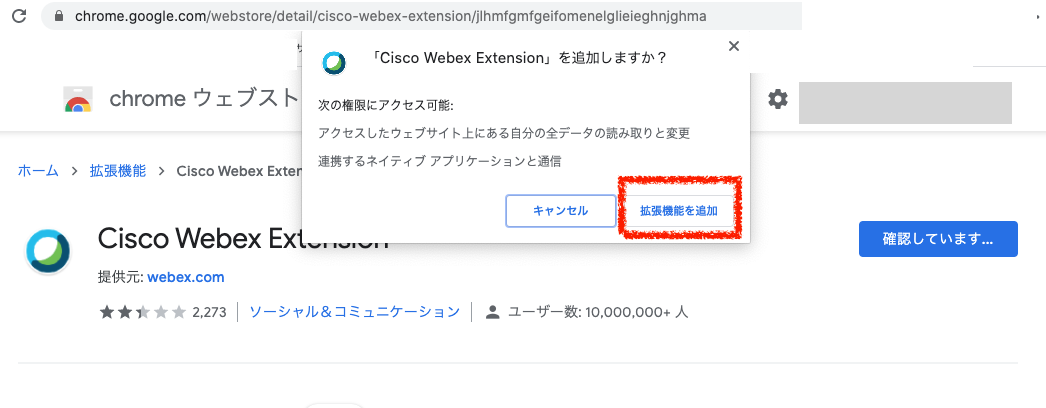Click the blue 確認しています... button
This screenshot has width=1046, height=408.
coord(938,239)
